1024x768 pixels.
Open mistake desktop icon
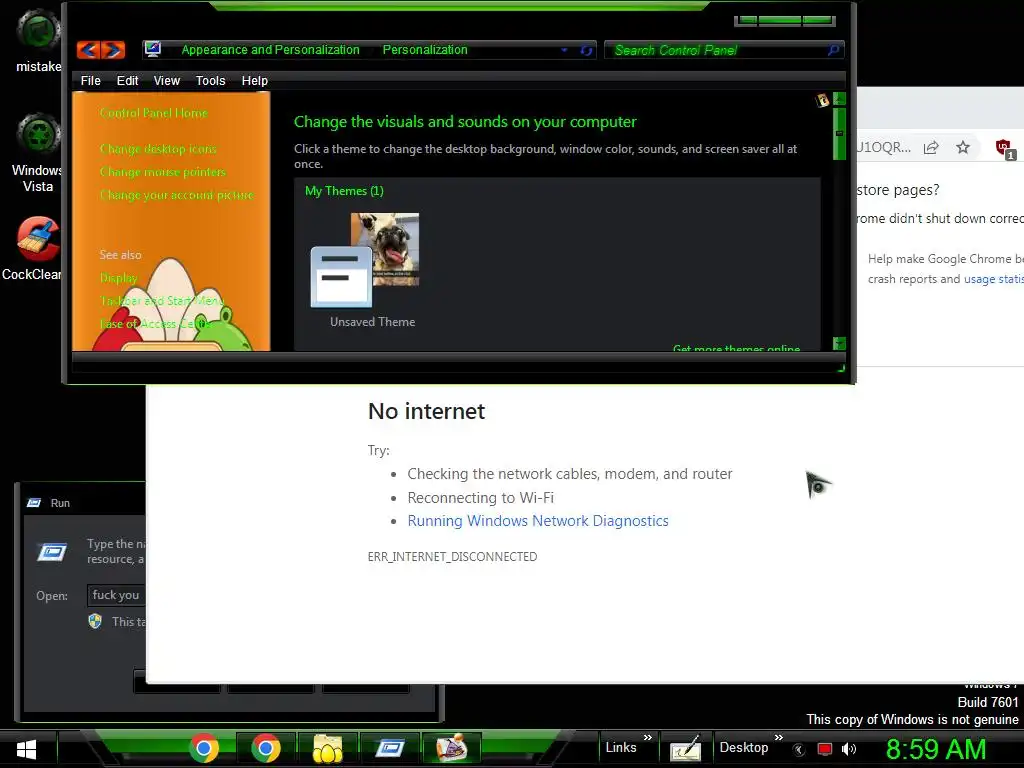click(x=39, y=40)
